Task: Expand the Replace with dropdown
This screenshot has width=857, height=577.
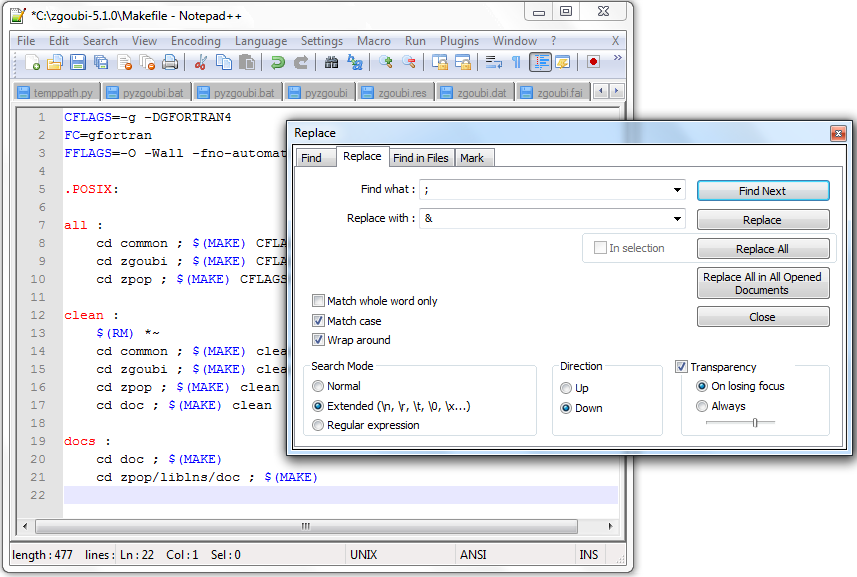Action: 677,218
